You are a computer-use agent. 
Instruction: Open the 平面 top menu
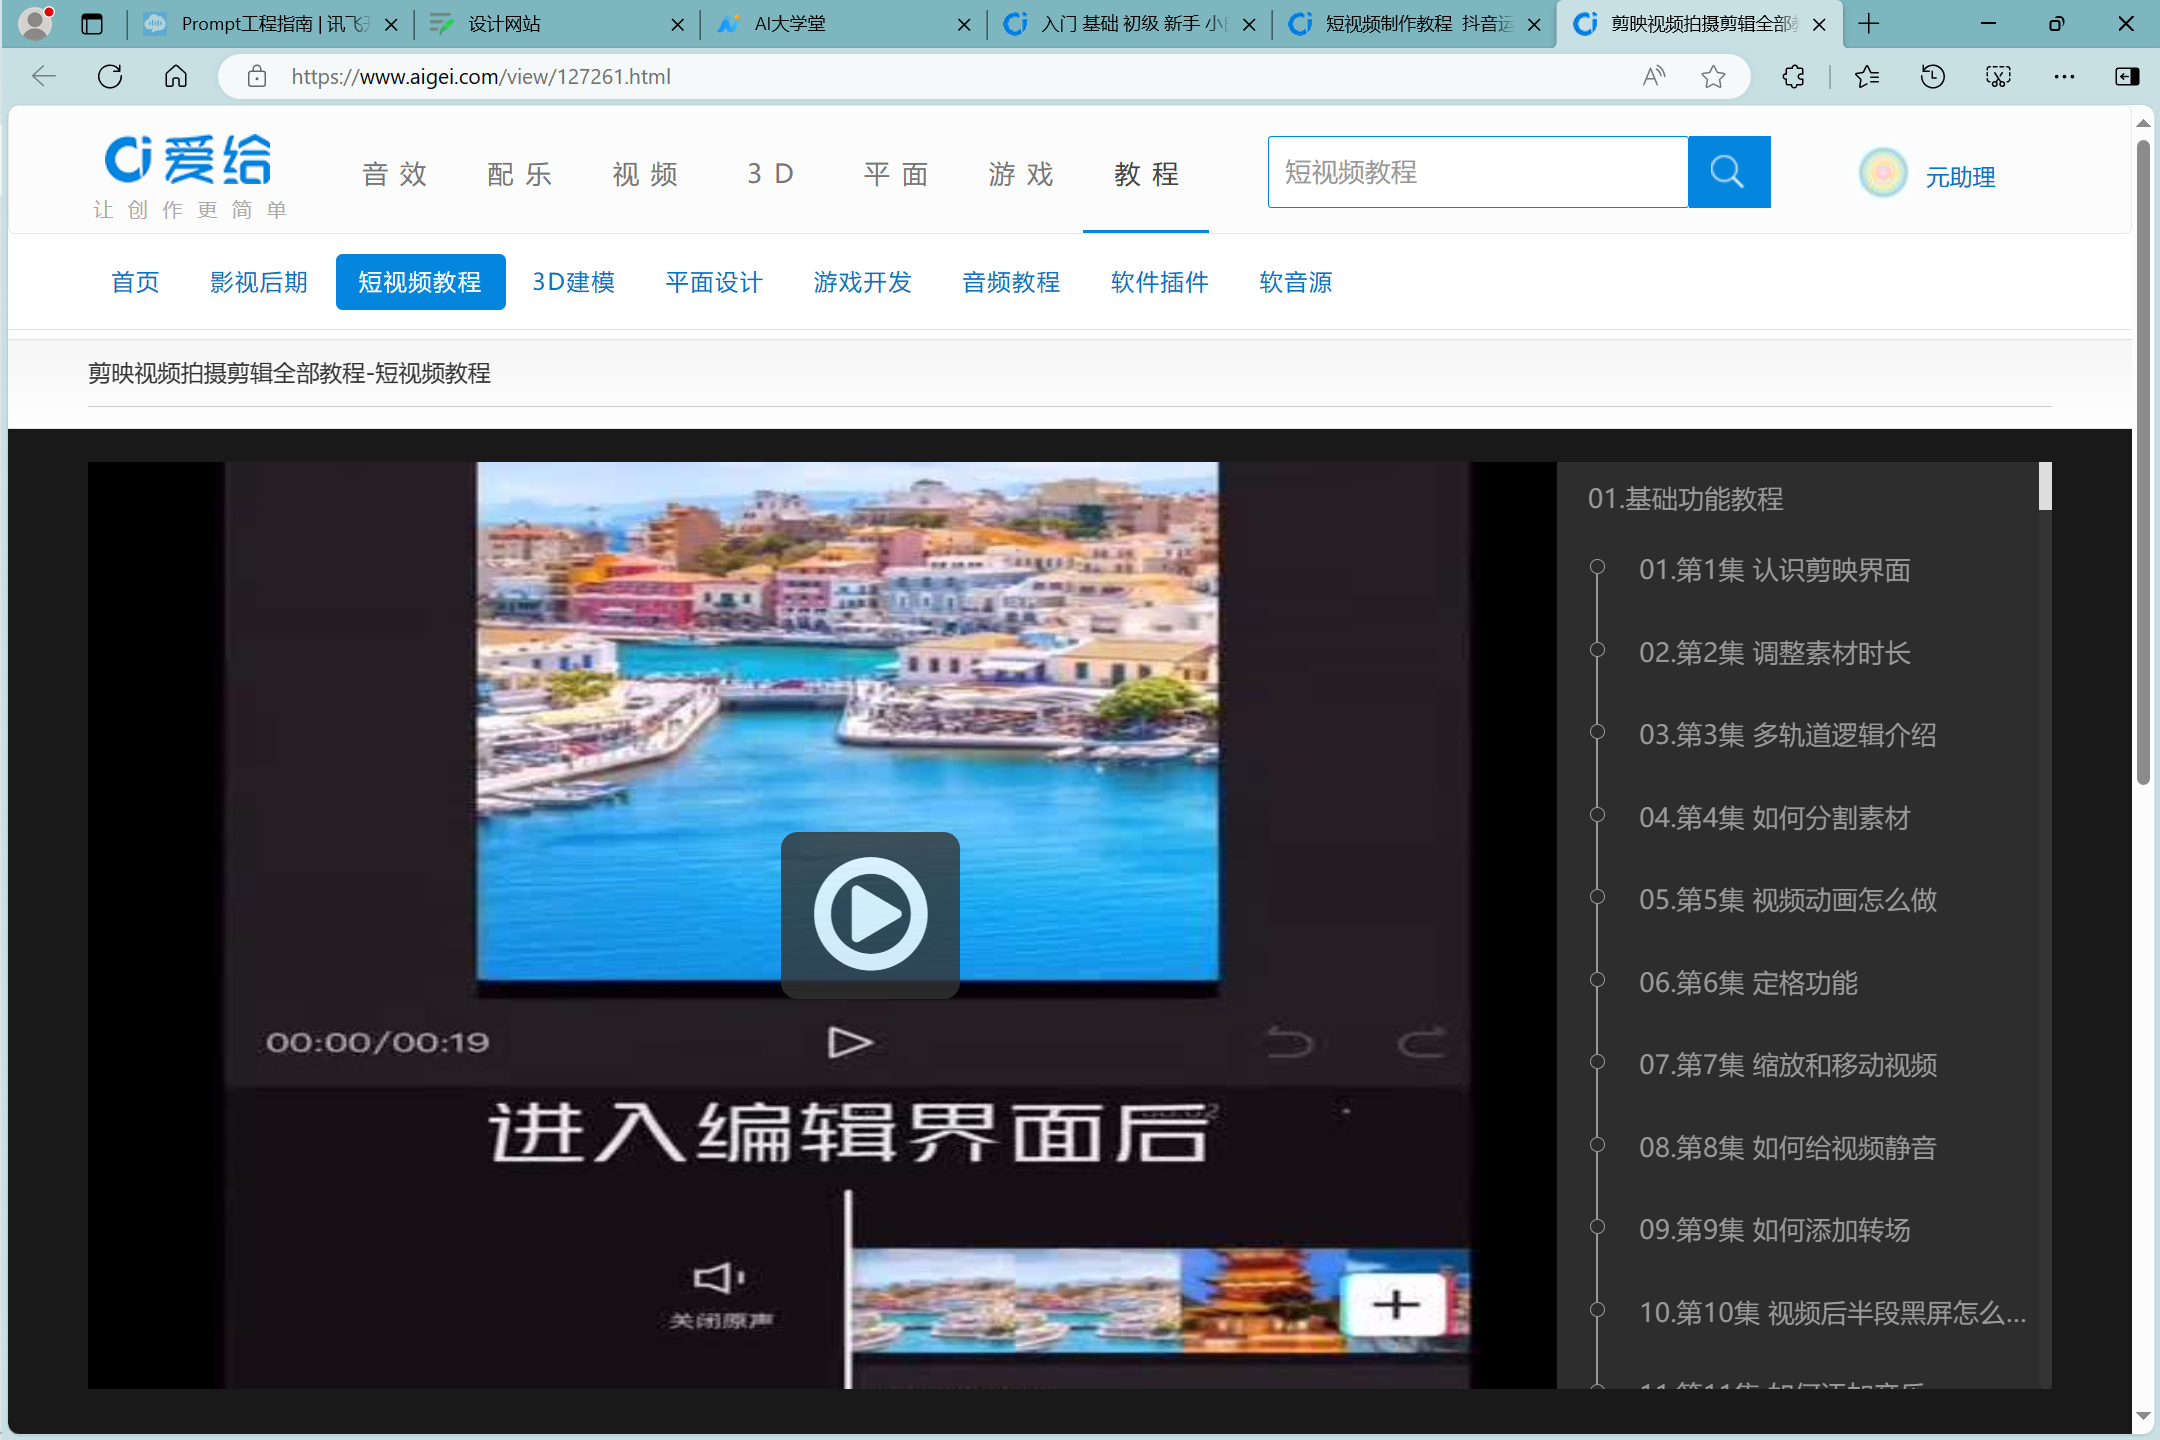point(896,174)
